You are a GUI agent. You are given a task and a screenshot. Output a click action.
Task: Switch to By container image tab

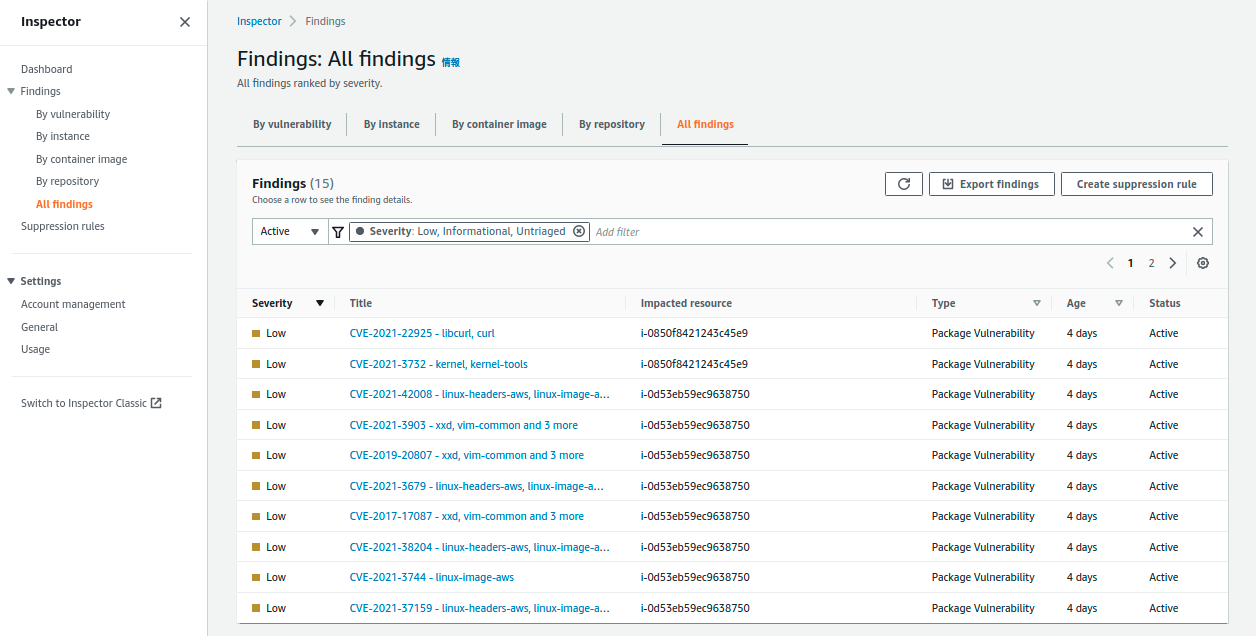pos(499,125)
